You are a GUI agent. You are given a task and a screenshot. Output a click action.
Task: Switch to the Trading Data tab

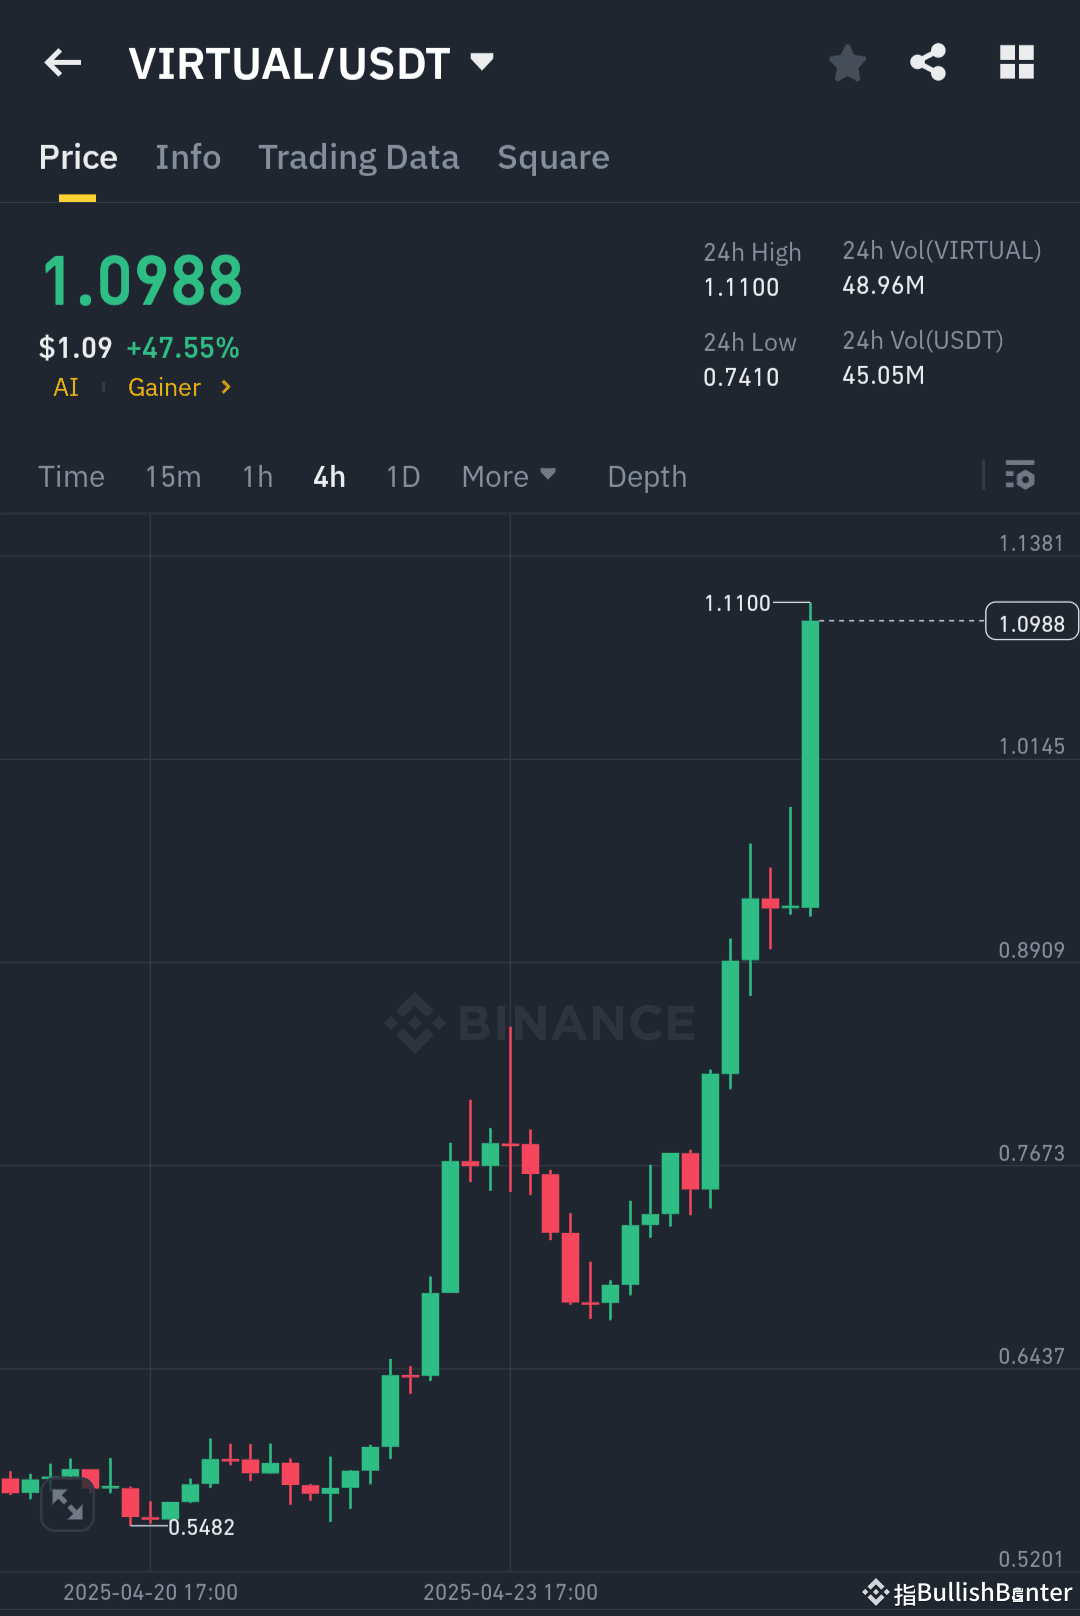359,157
